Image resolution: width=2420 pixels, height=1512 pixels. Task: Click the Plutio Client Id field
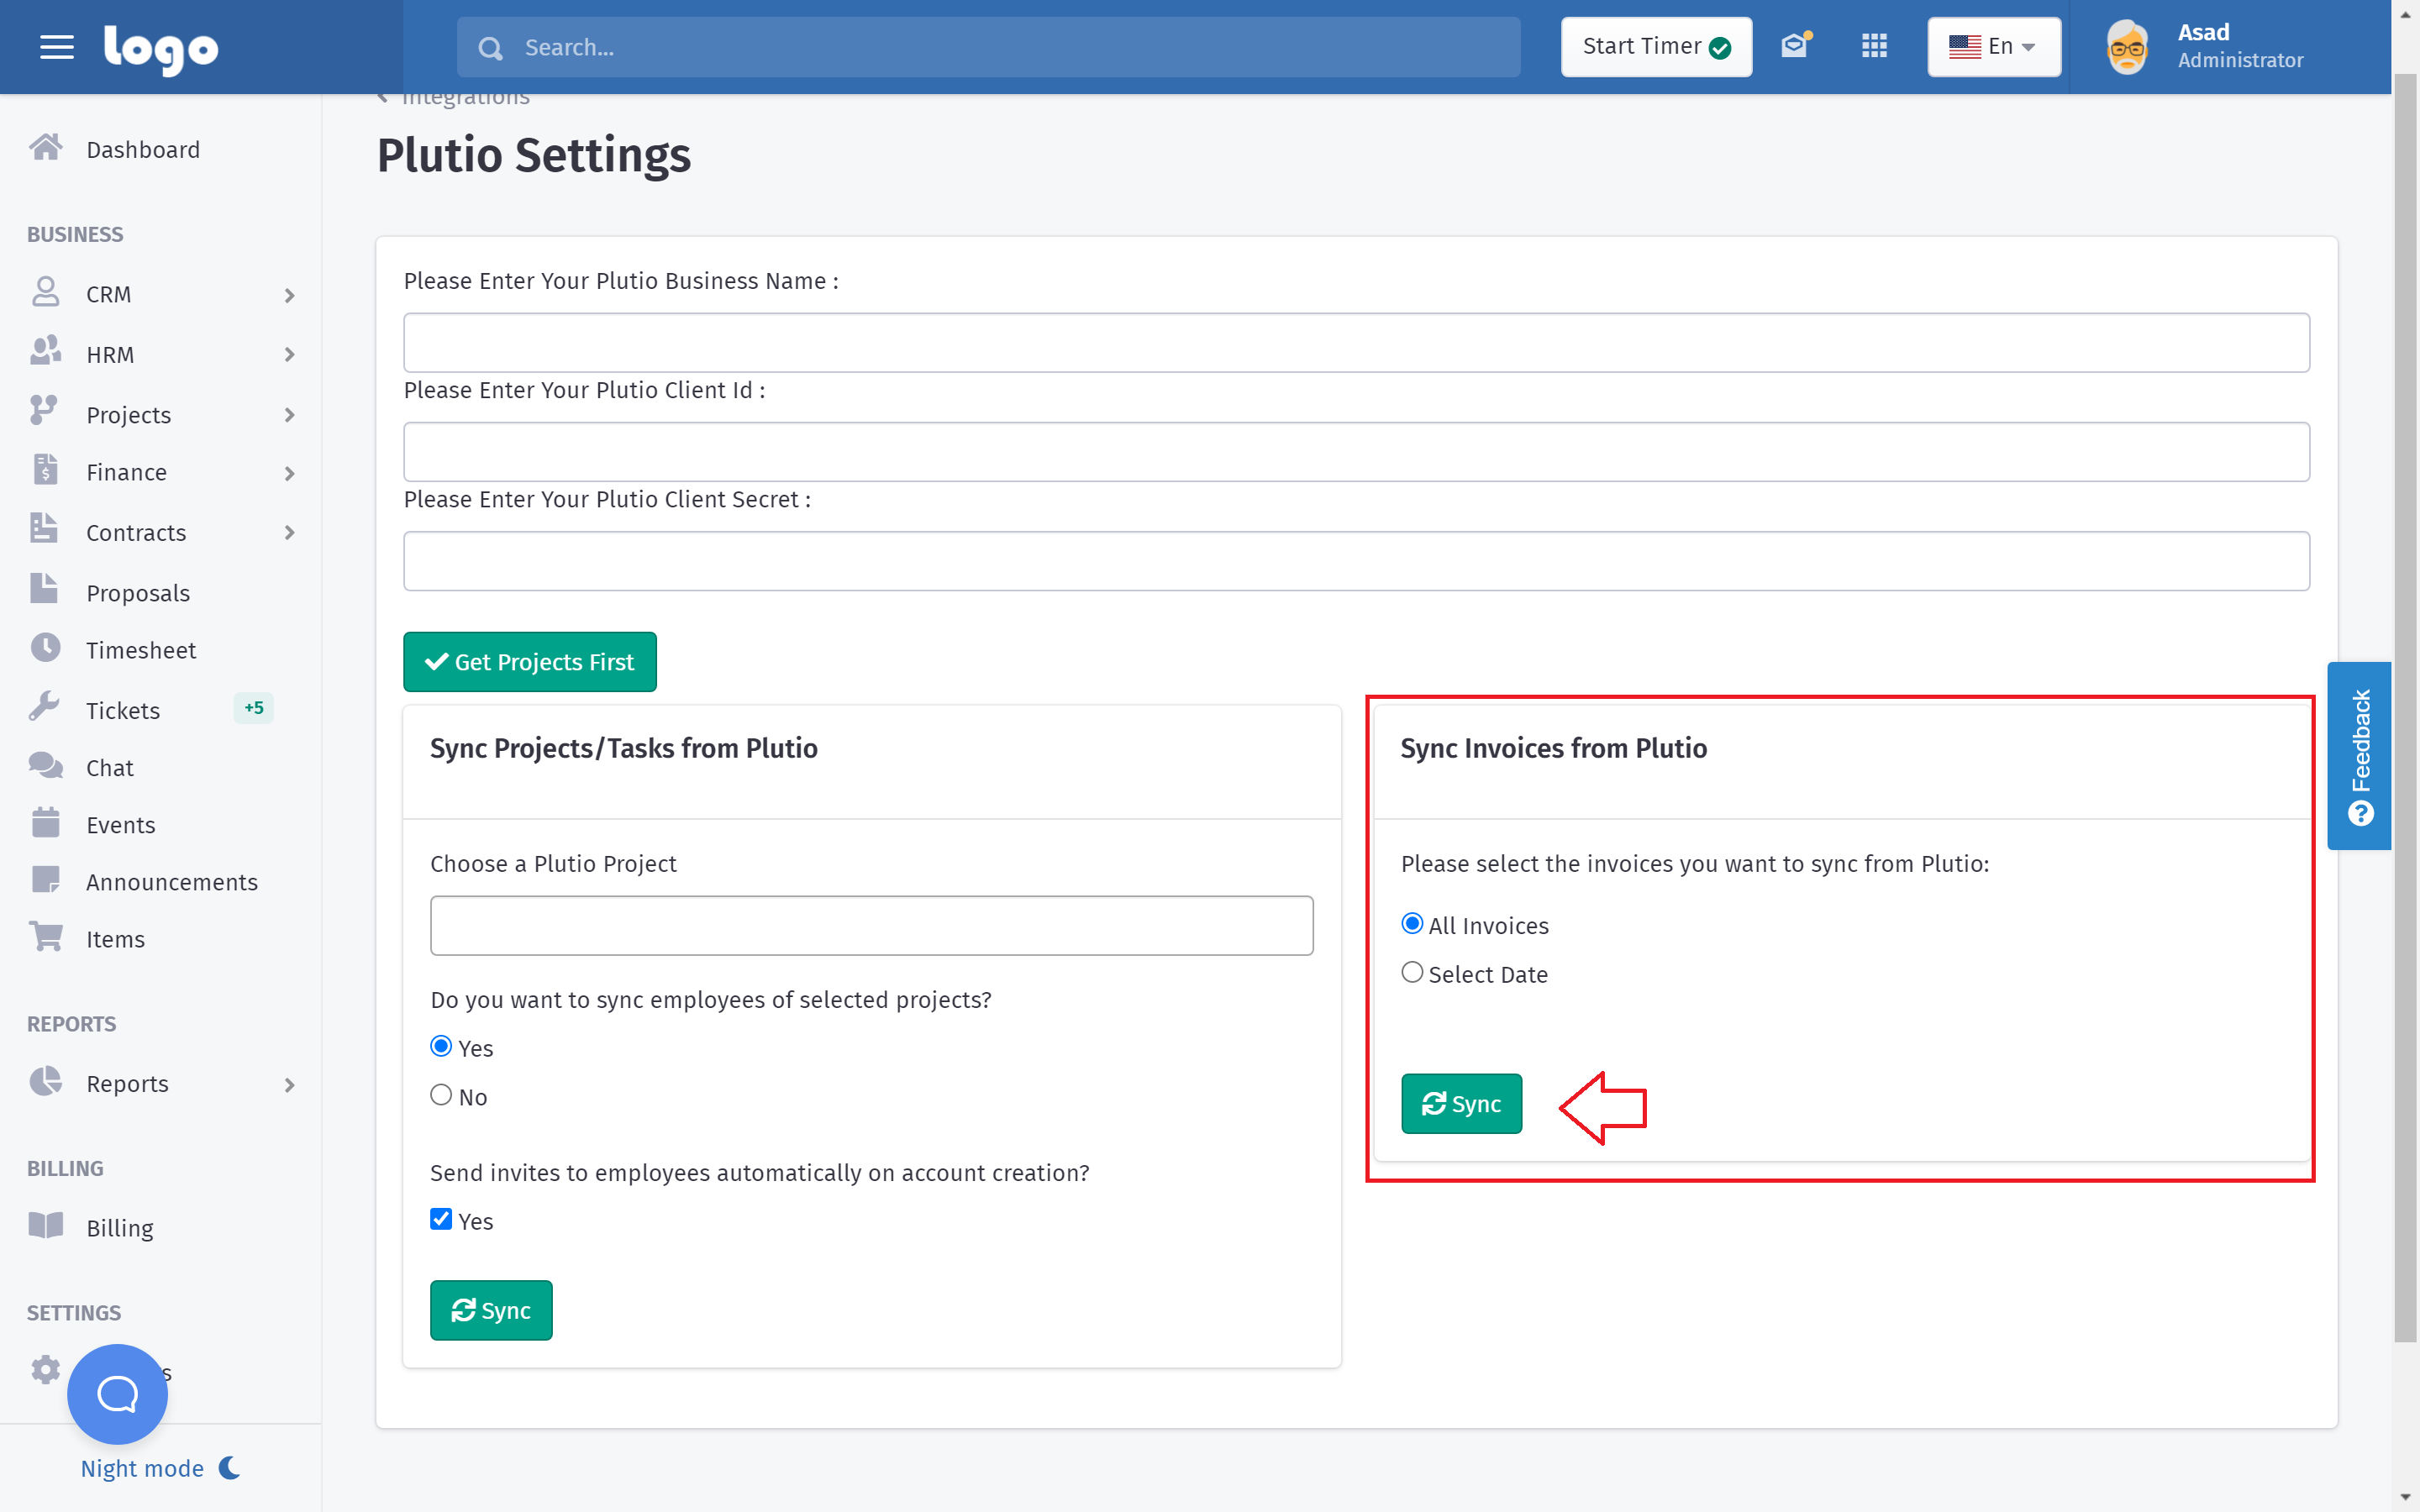[x=1356, y=452]
